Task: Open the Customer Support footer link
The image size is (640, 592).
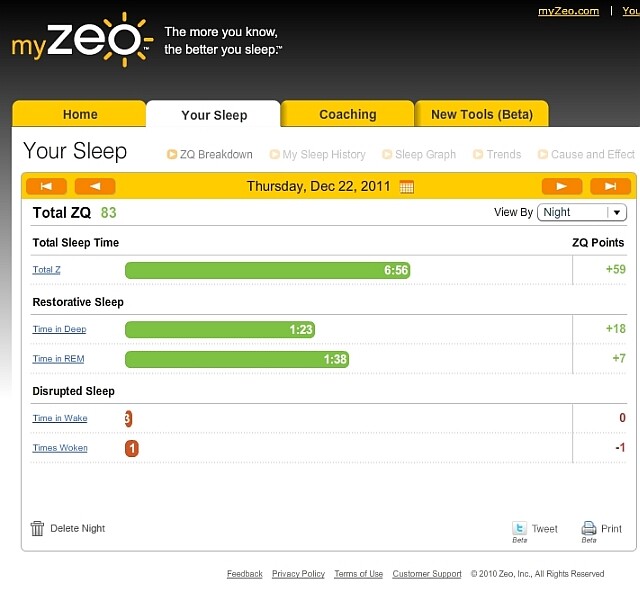Action: click(427, 574)
